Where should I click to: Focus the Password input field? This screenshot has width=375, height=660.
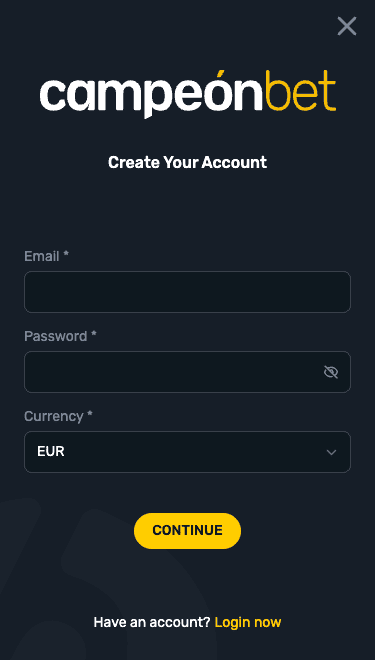187,372
